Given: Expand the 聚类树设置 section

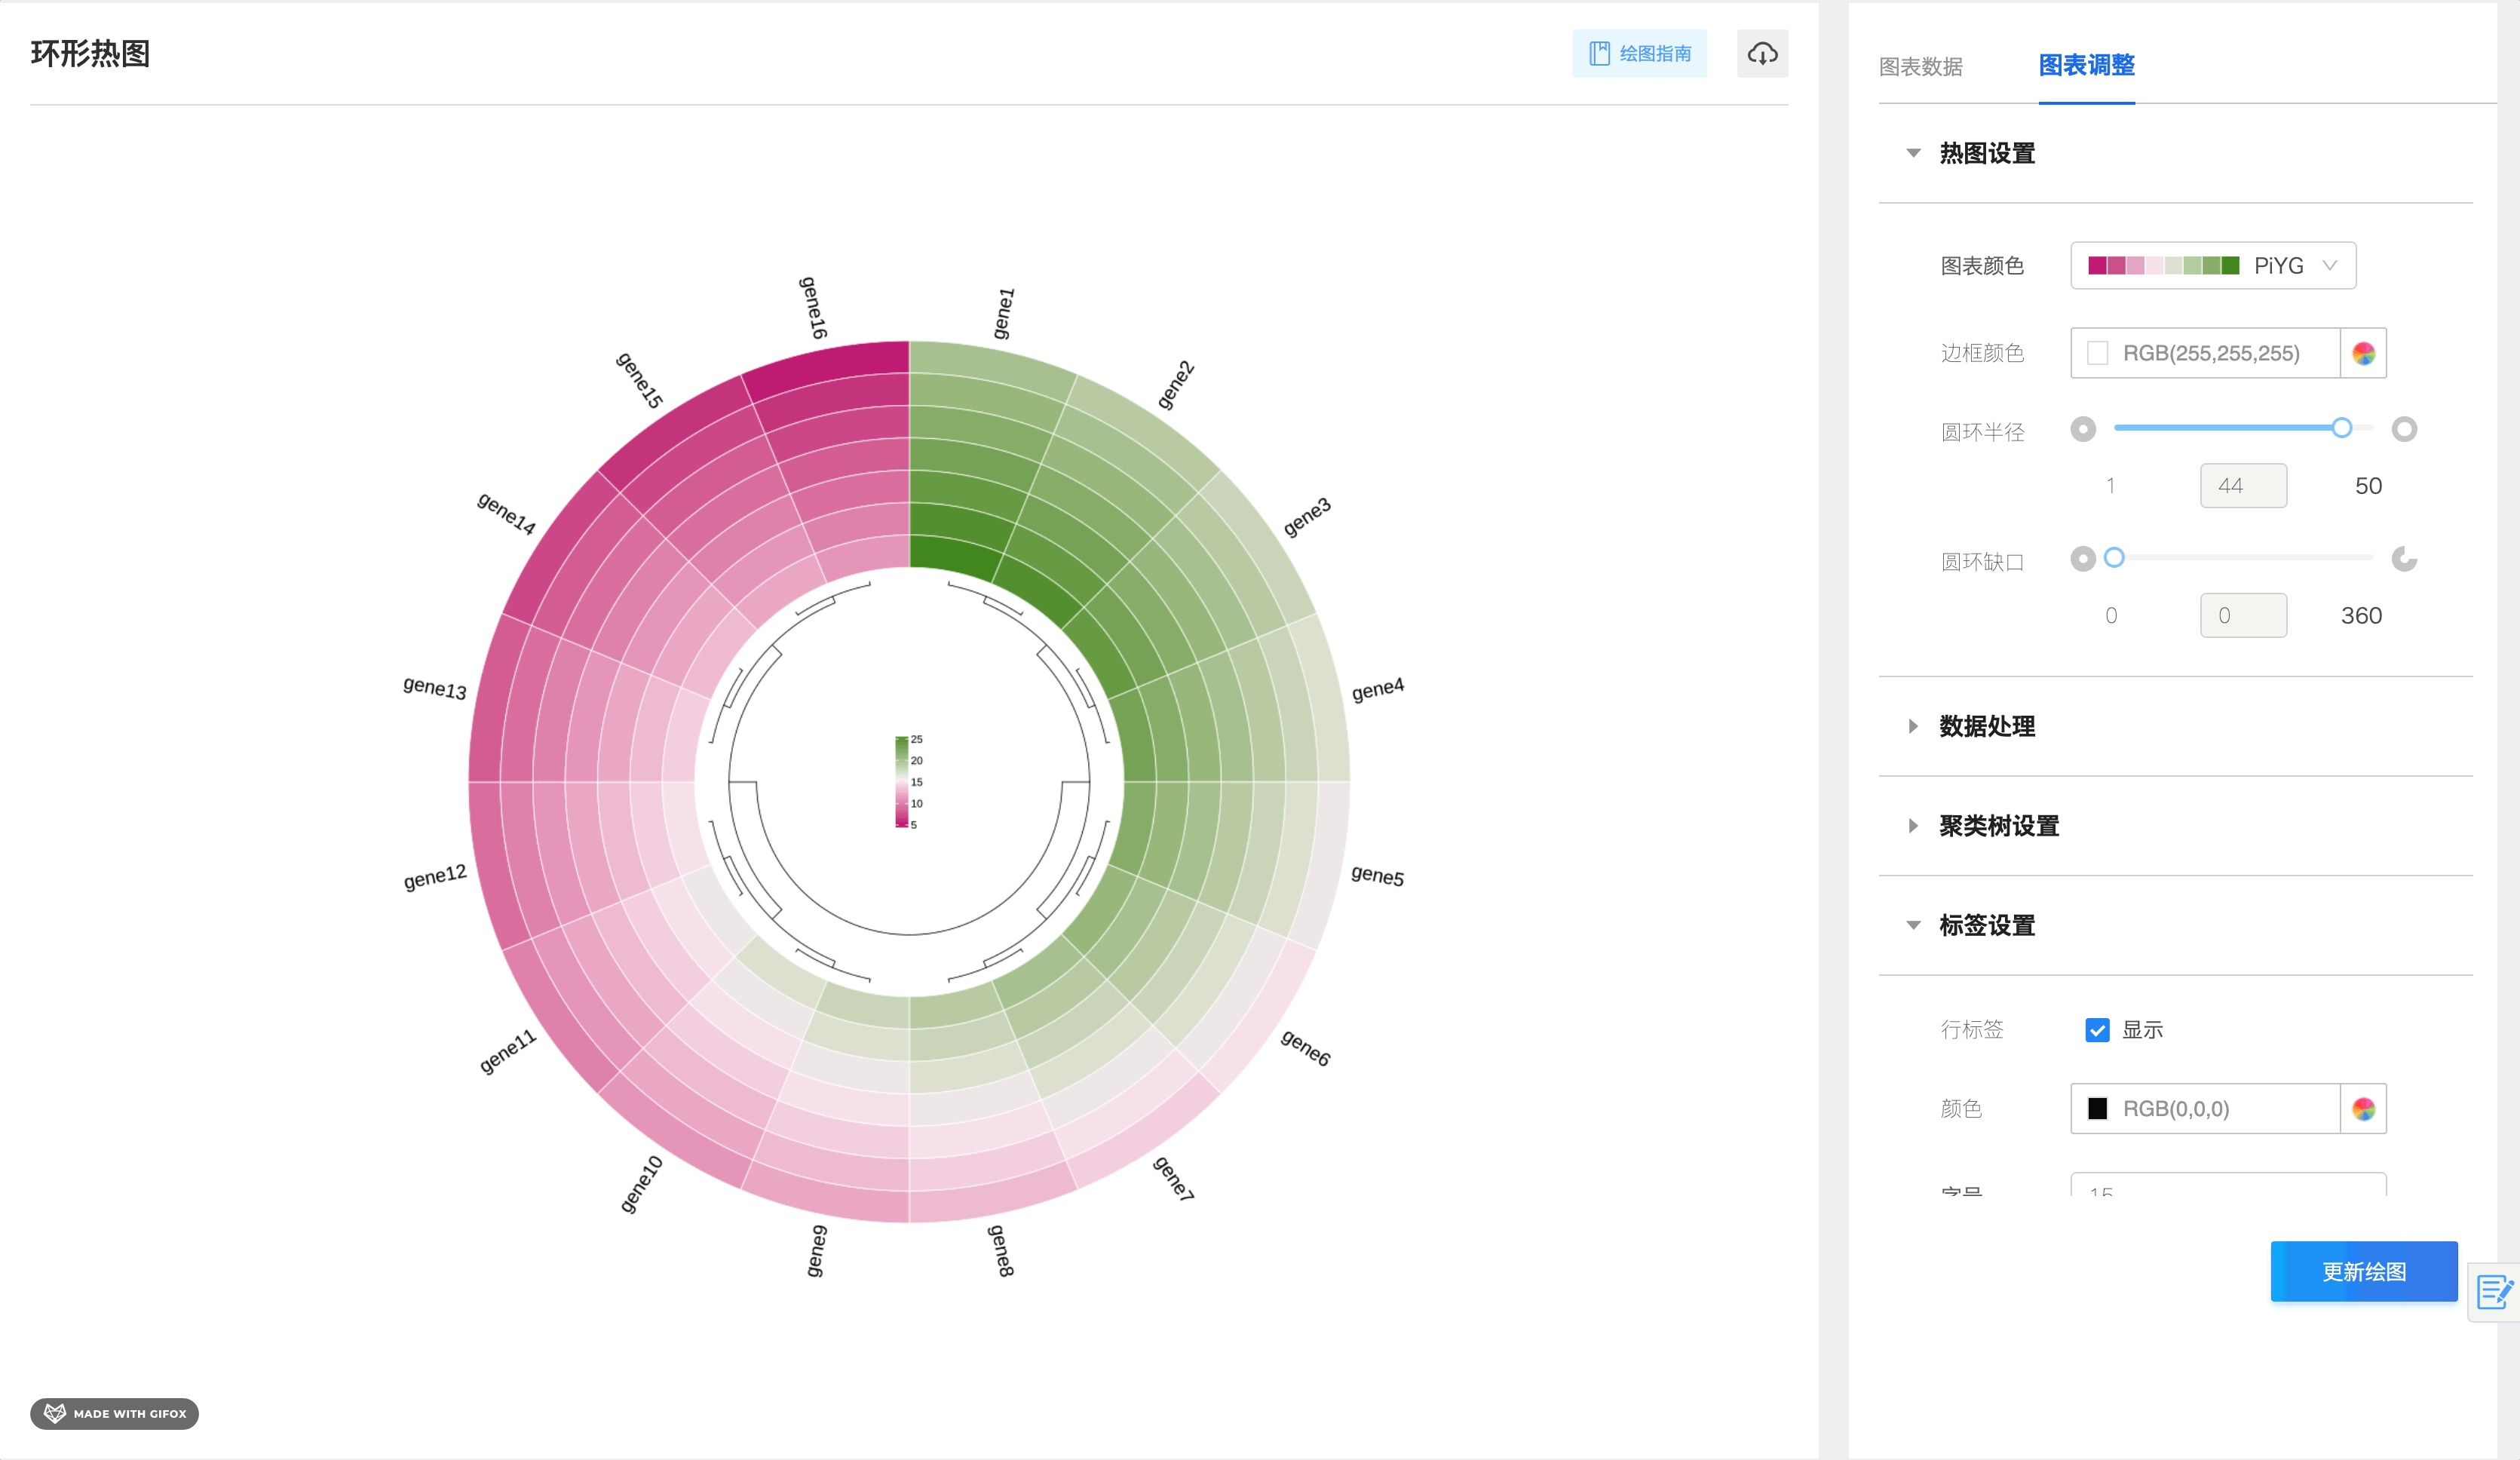Looking at the screenshot, I should pyautogui.click(x=1998, y=826).
